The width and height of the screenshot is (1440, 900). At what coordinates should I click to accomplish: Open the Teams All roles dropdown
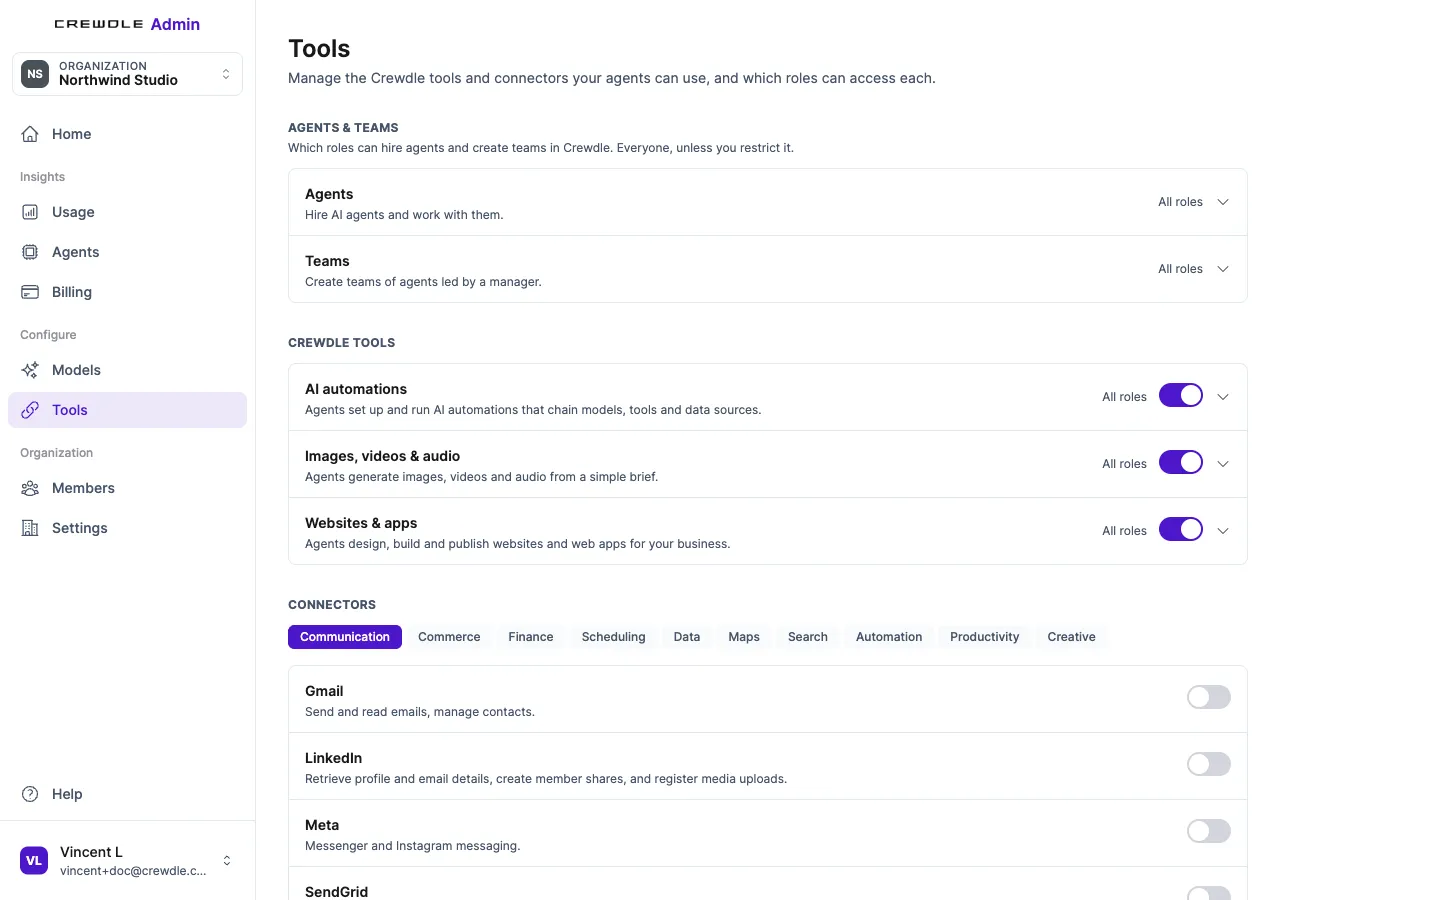click(1194, 269)
